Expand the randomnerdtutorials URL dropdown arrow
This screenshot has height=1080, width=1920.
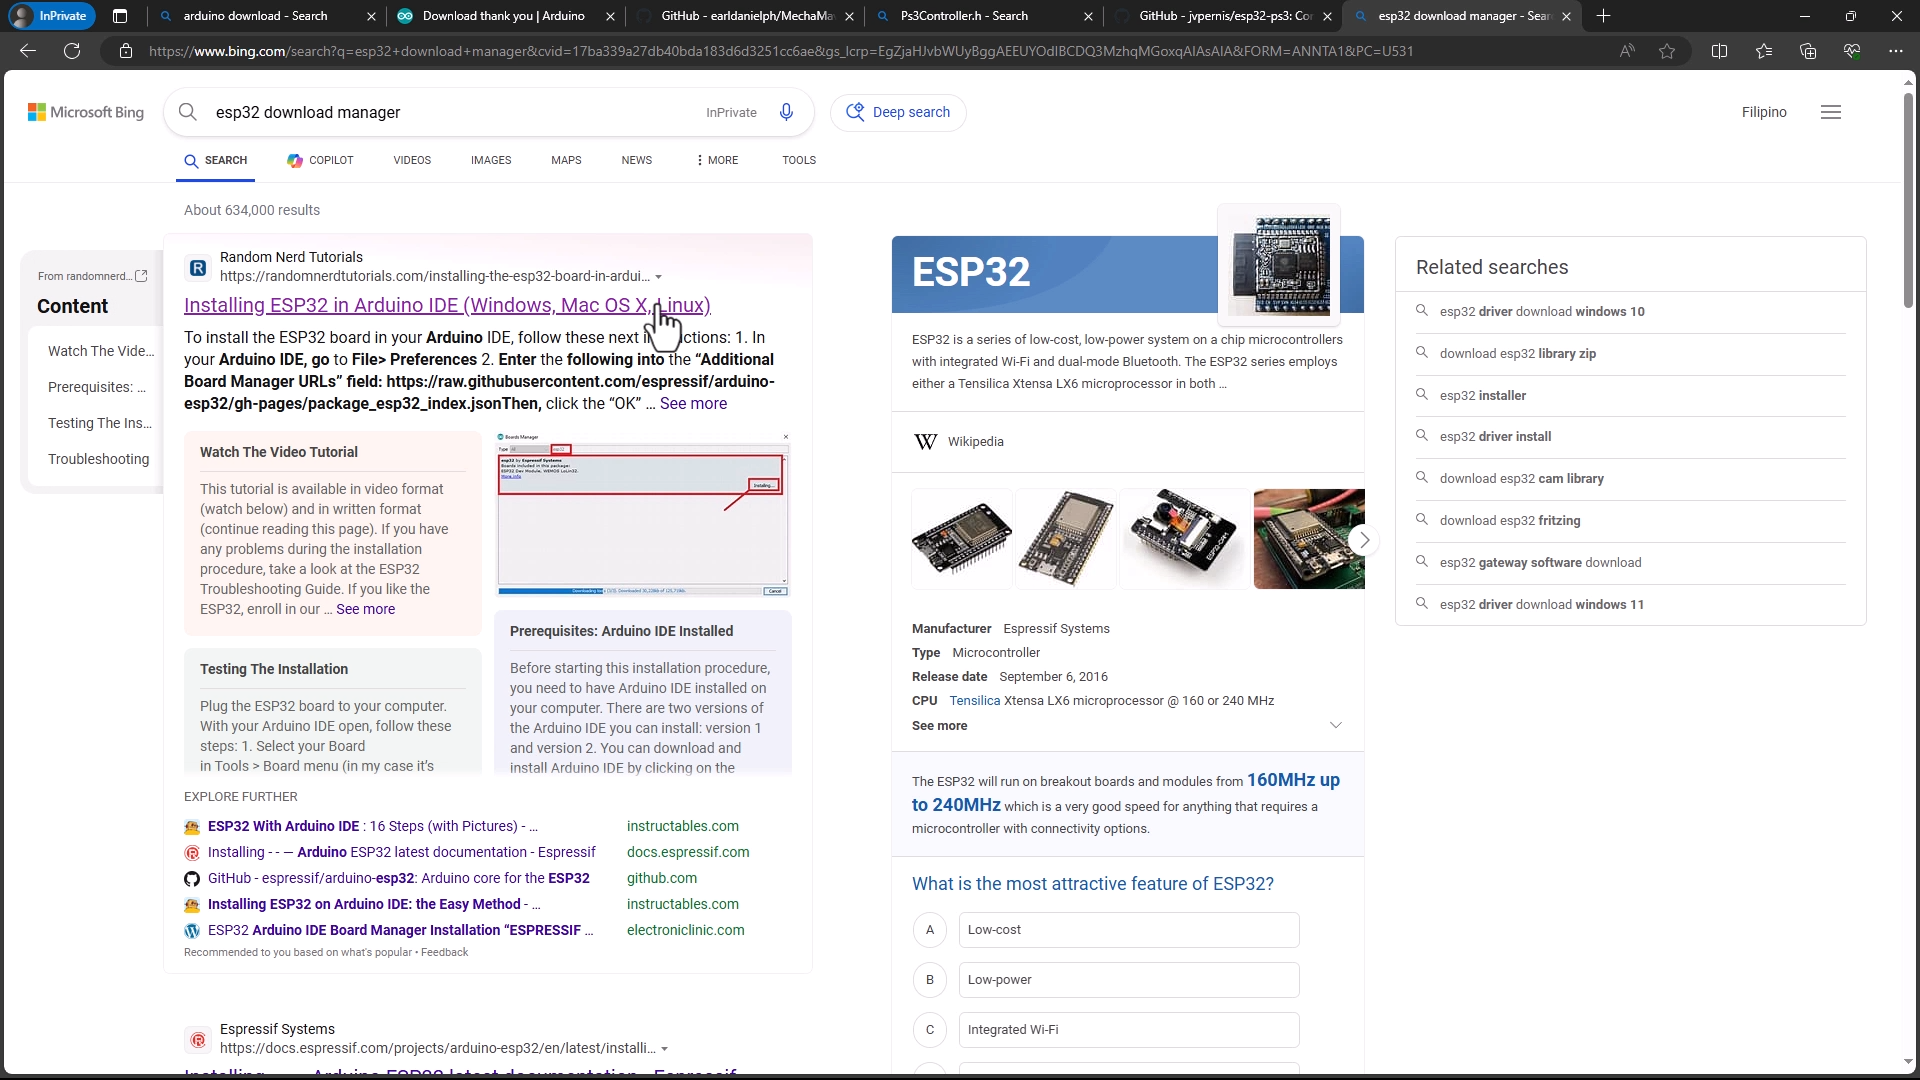click(658, 277)
